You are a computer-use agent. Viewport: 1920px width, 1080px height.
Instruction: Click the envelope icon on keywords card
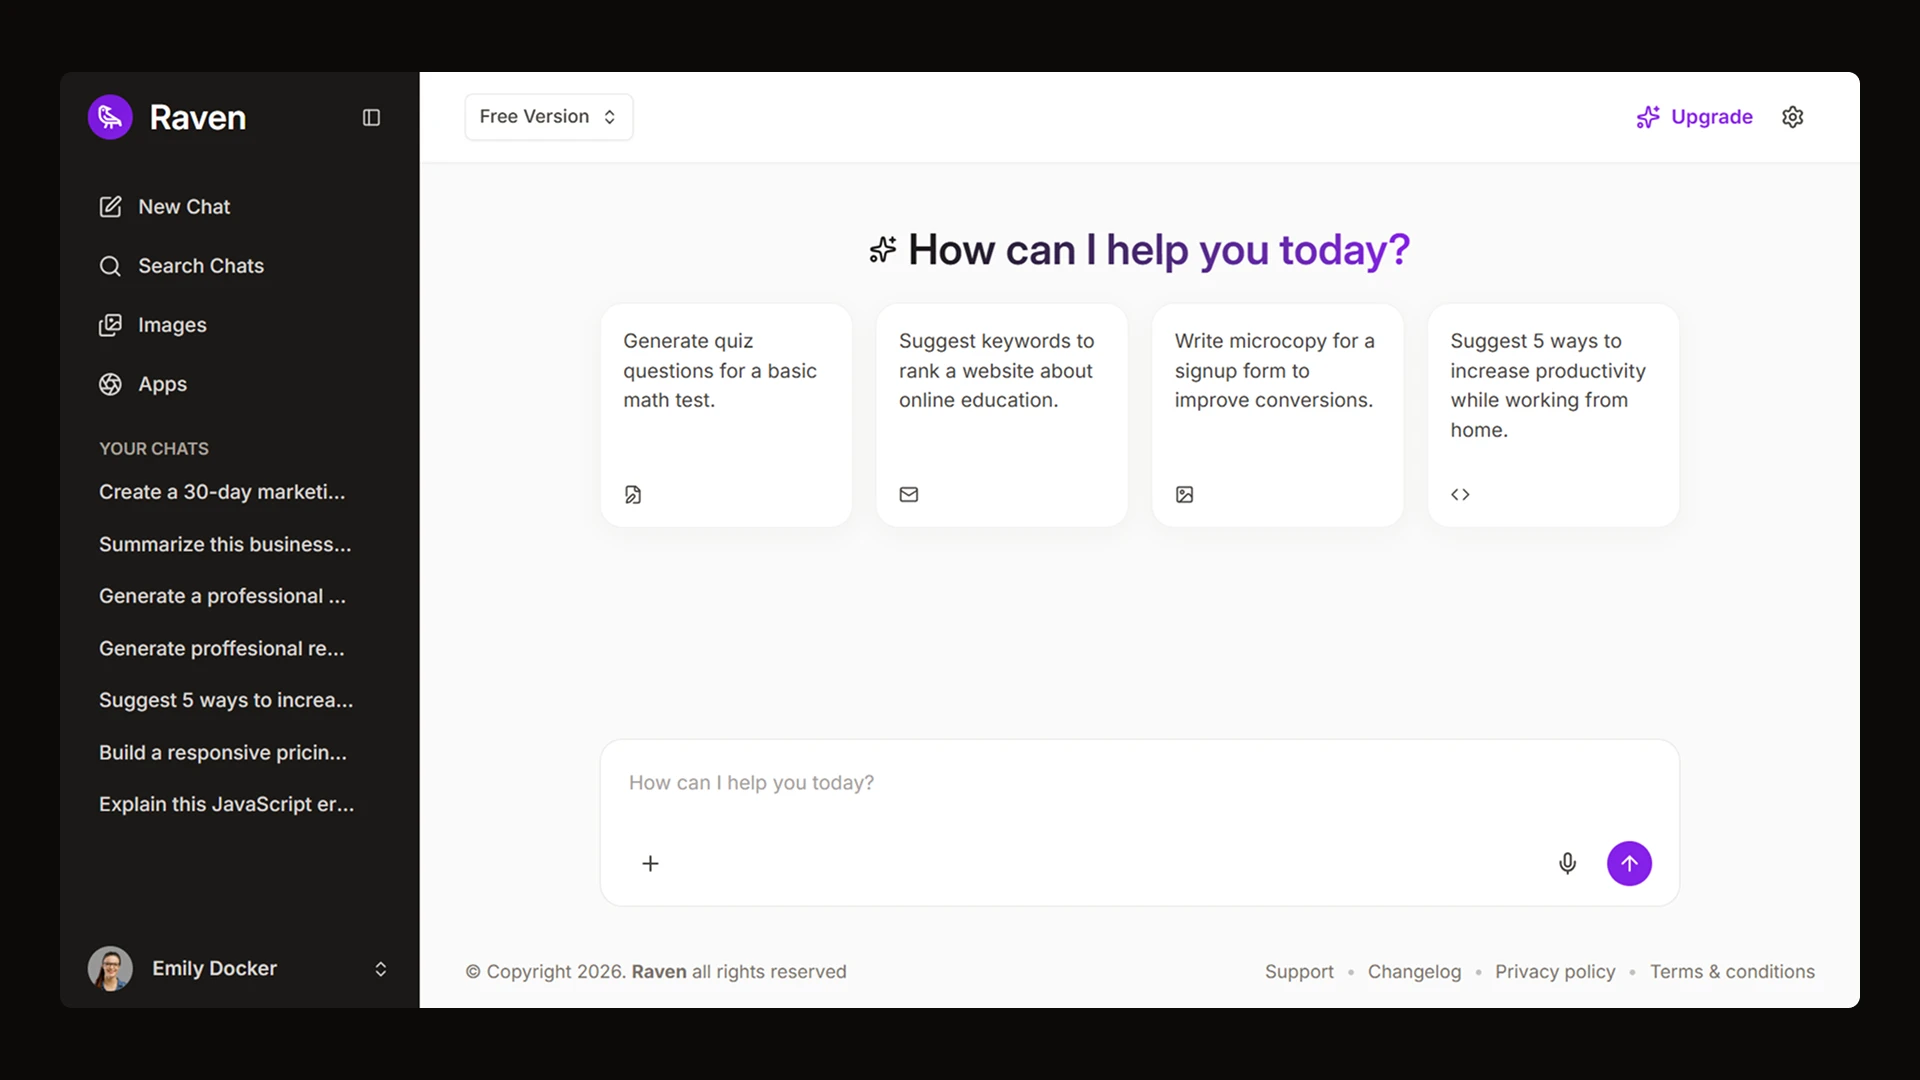tap(908, 494)
